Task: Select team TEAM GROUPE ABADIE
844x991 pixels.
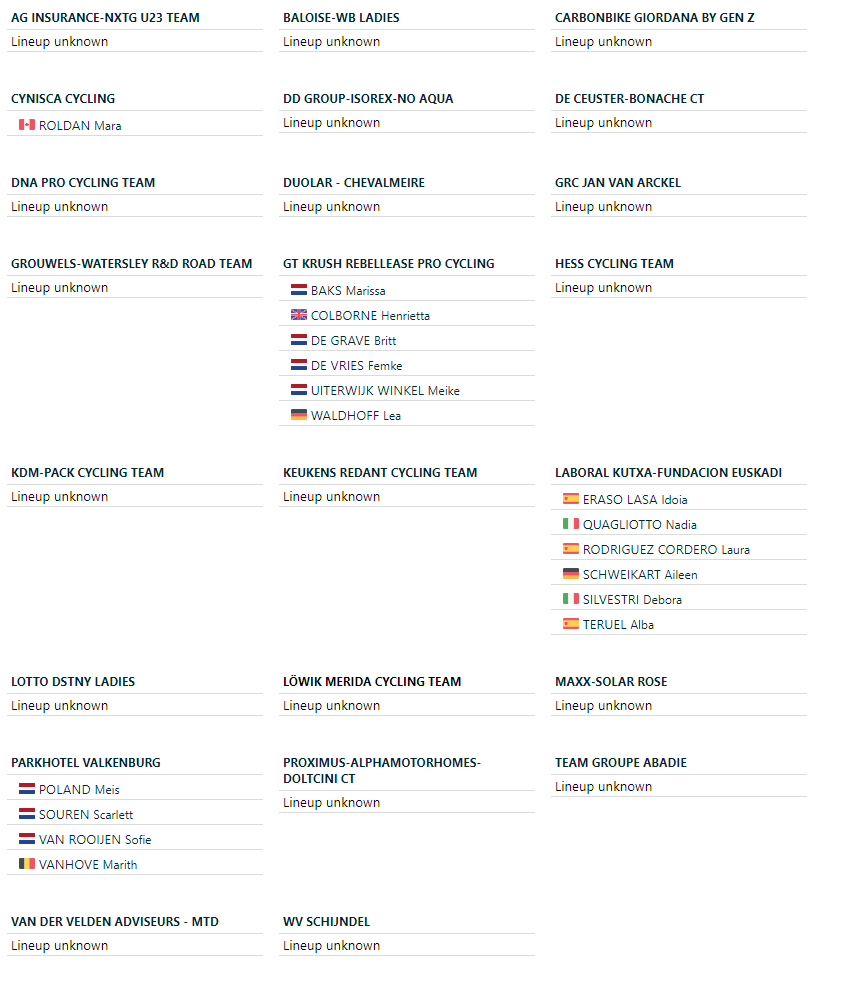Action: tap(621, 763)
